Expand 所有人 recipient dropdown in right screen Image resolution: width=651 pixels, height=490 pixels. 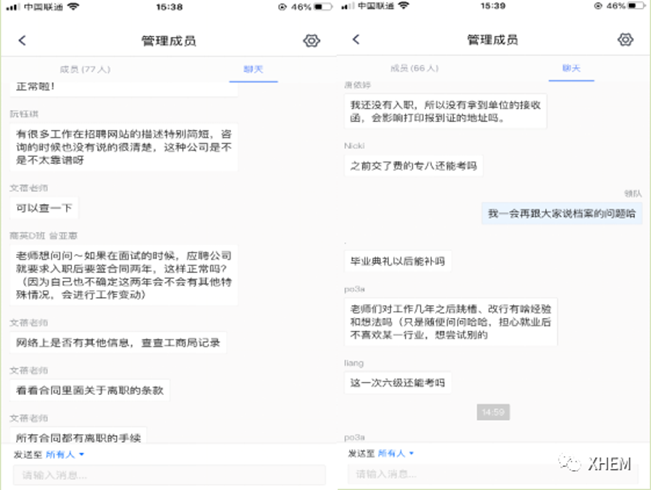pos(392,453)
